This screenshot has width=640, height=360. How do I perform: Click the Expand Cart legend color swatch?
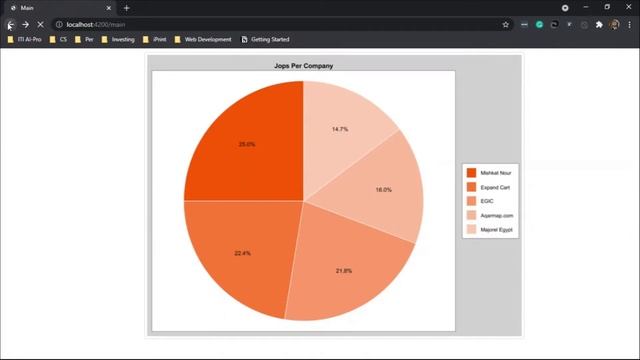[471, 187]
